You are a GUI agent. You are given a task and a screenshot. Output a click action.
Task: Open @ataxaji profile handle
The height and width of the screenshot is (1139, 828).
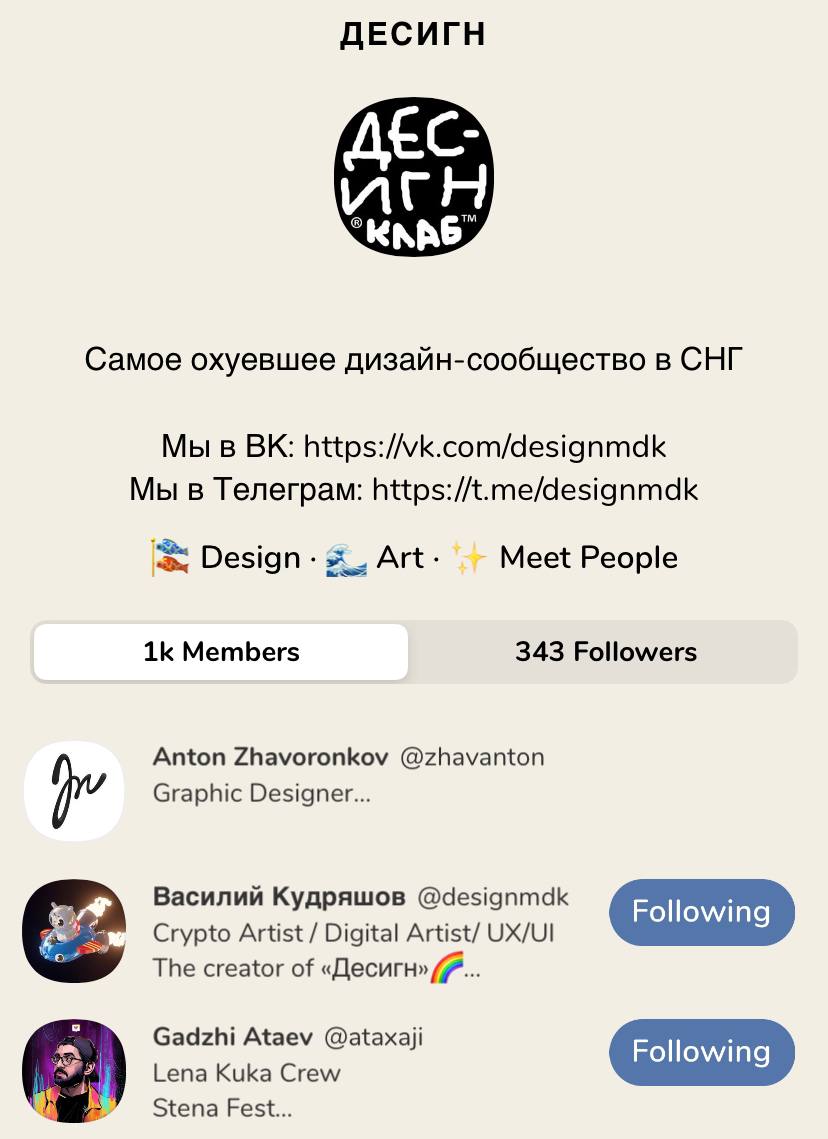[373, 1037]
